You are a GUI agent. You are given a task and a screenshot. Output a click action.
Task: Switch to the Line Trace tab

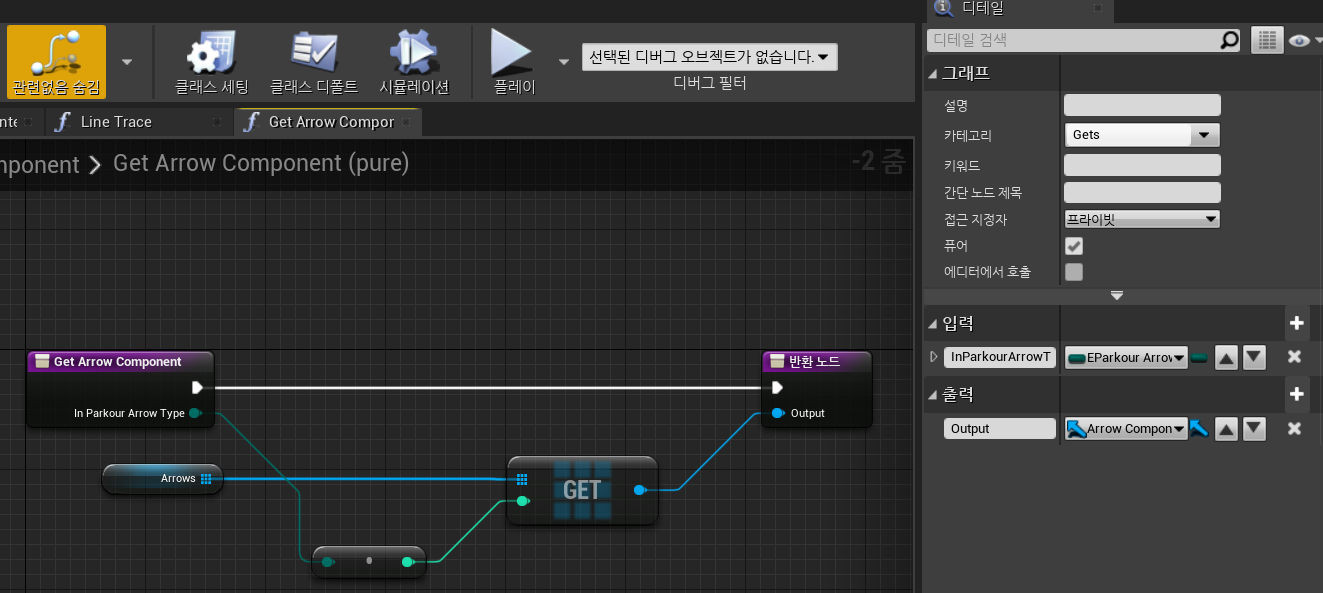point(116,122)
